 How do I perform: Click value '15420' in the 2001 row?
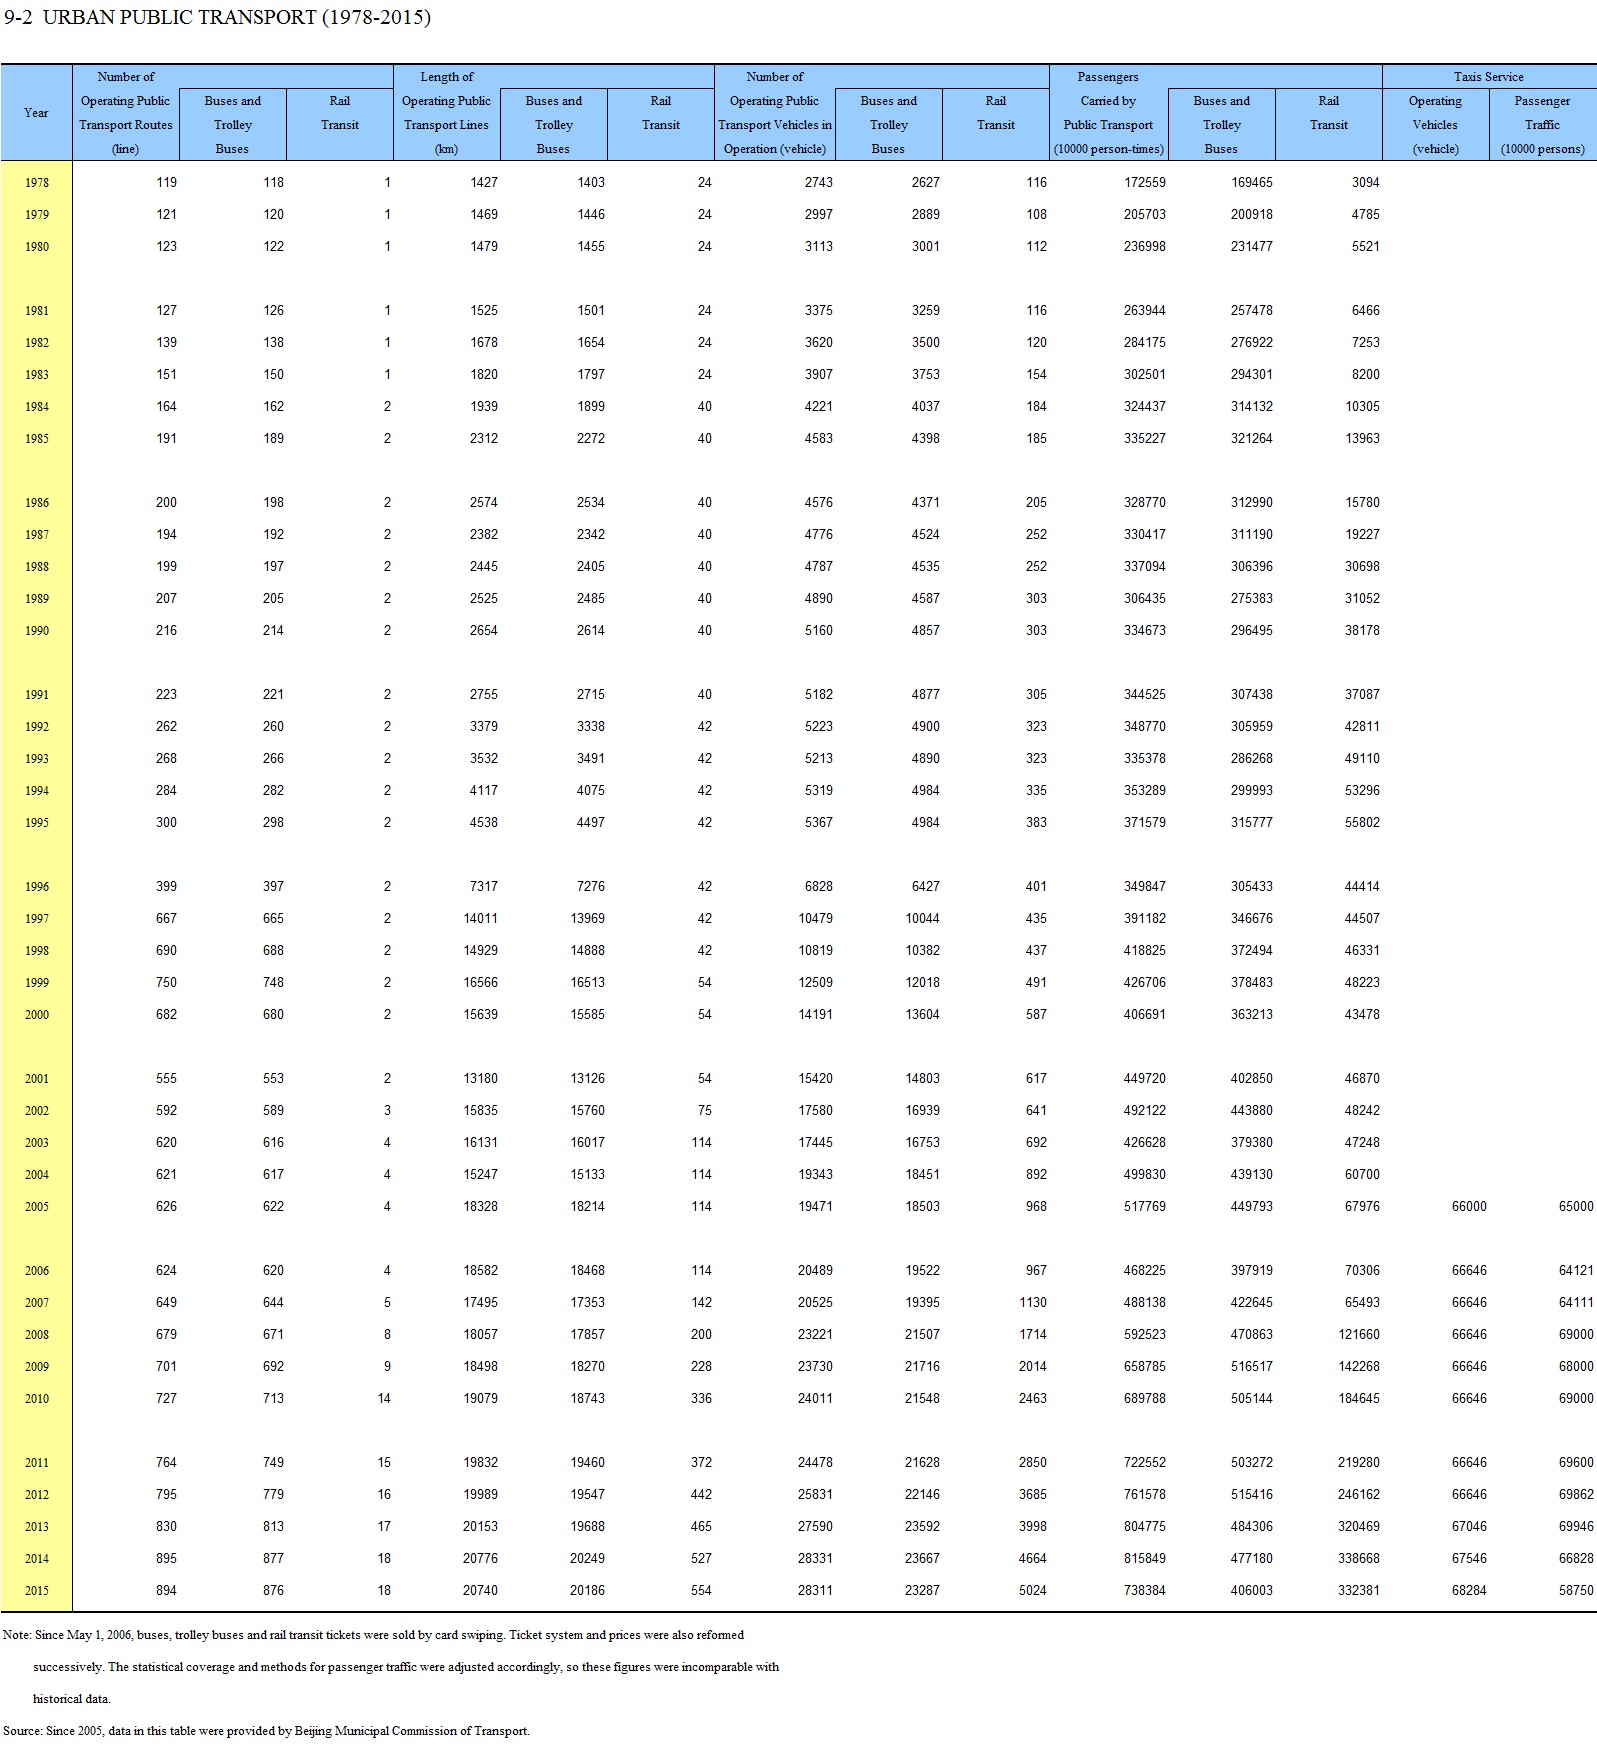[816, 1079]
